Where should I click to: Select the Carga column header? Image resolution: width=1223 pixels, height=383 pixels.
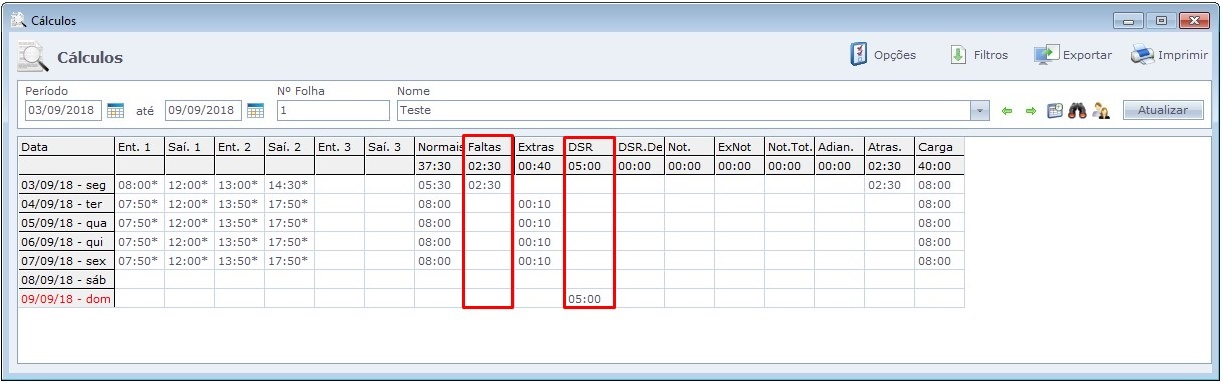pyautogui.click(x=939, y=147)
